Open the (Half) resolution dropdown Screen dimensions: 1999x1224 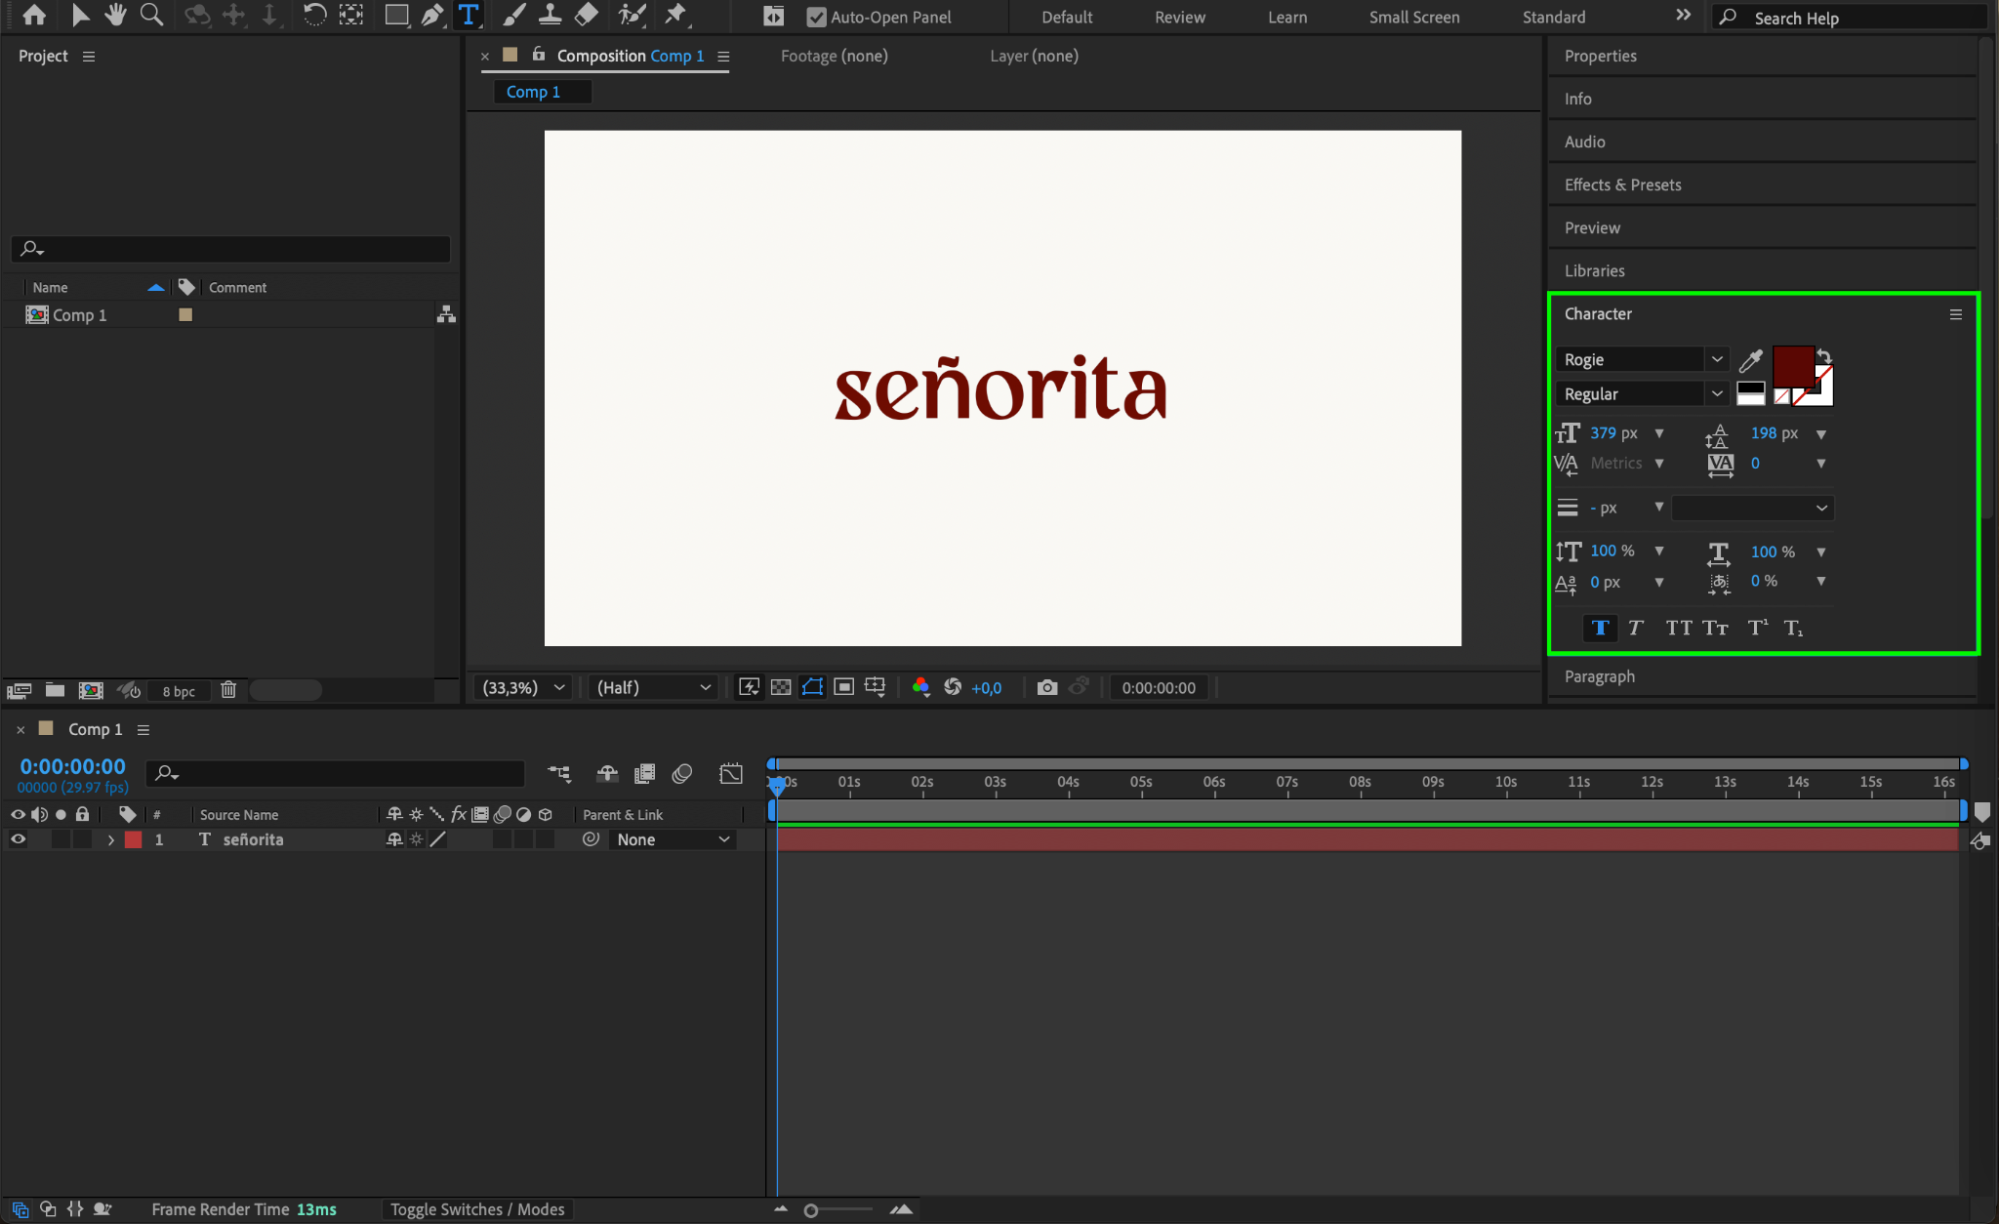point(653,687)
